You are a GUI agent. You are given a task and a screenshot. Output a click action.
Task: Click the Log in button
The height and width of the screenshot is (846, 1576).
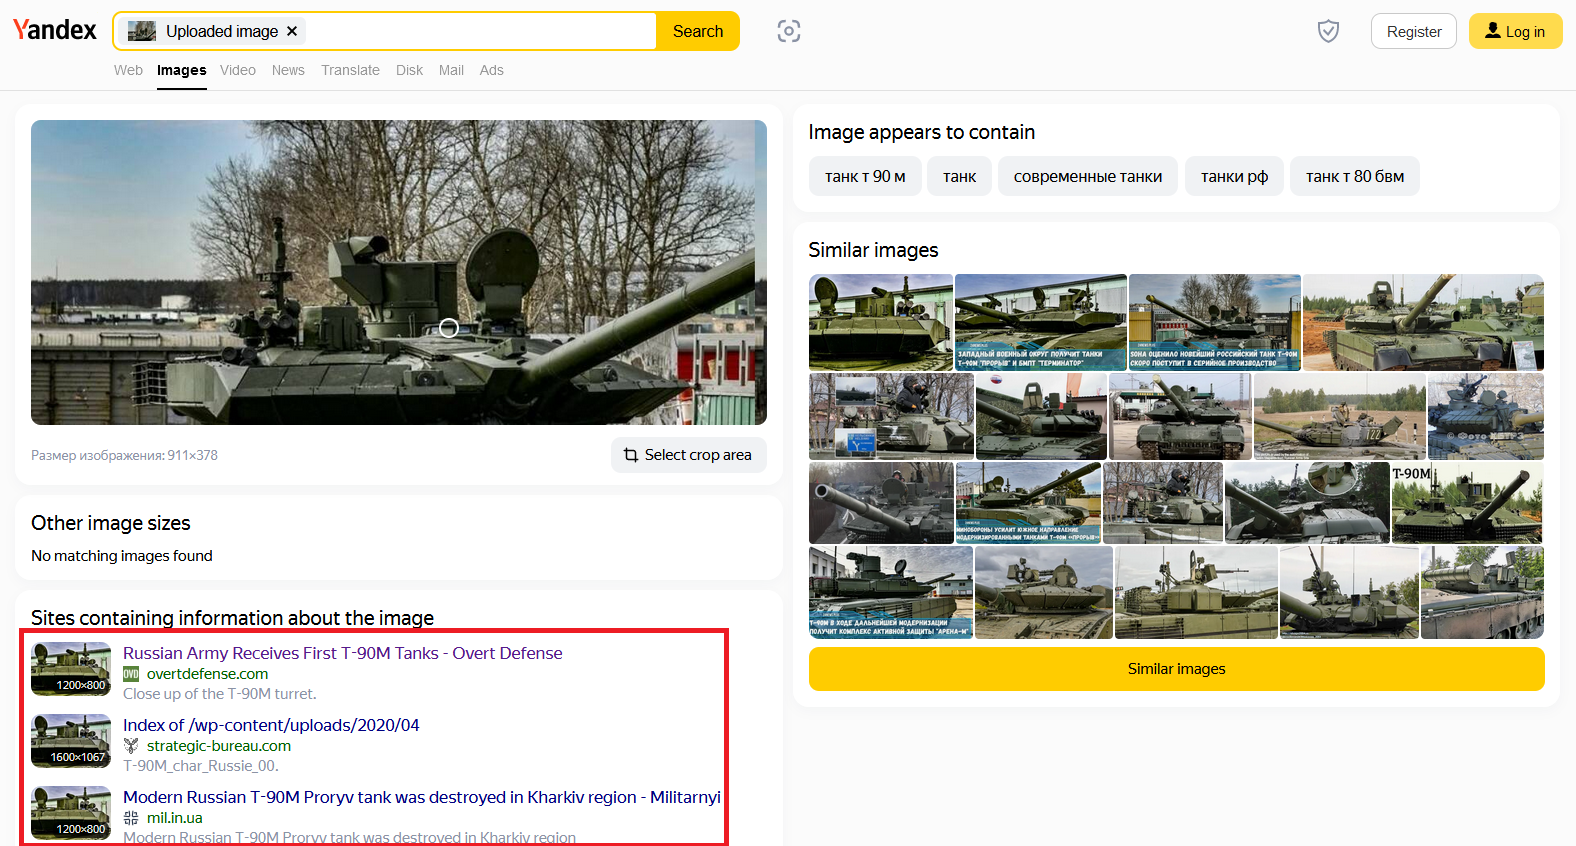(x=1515, y=31)
